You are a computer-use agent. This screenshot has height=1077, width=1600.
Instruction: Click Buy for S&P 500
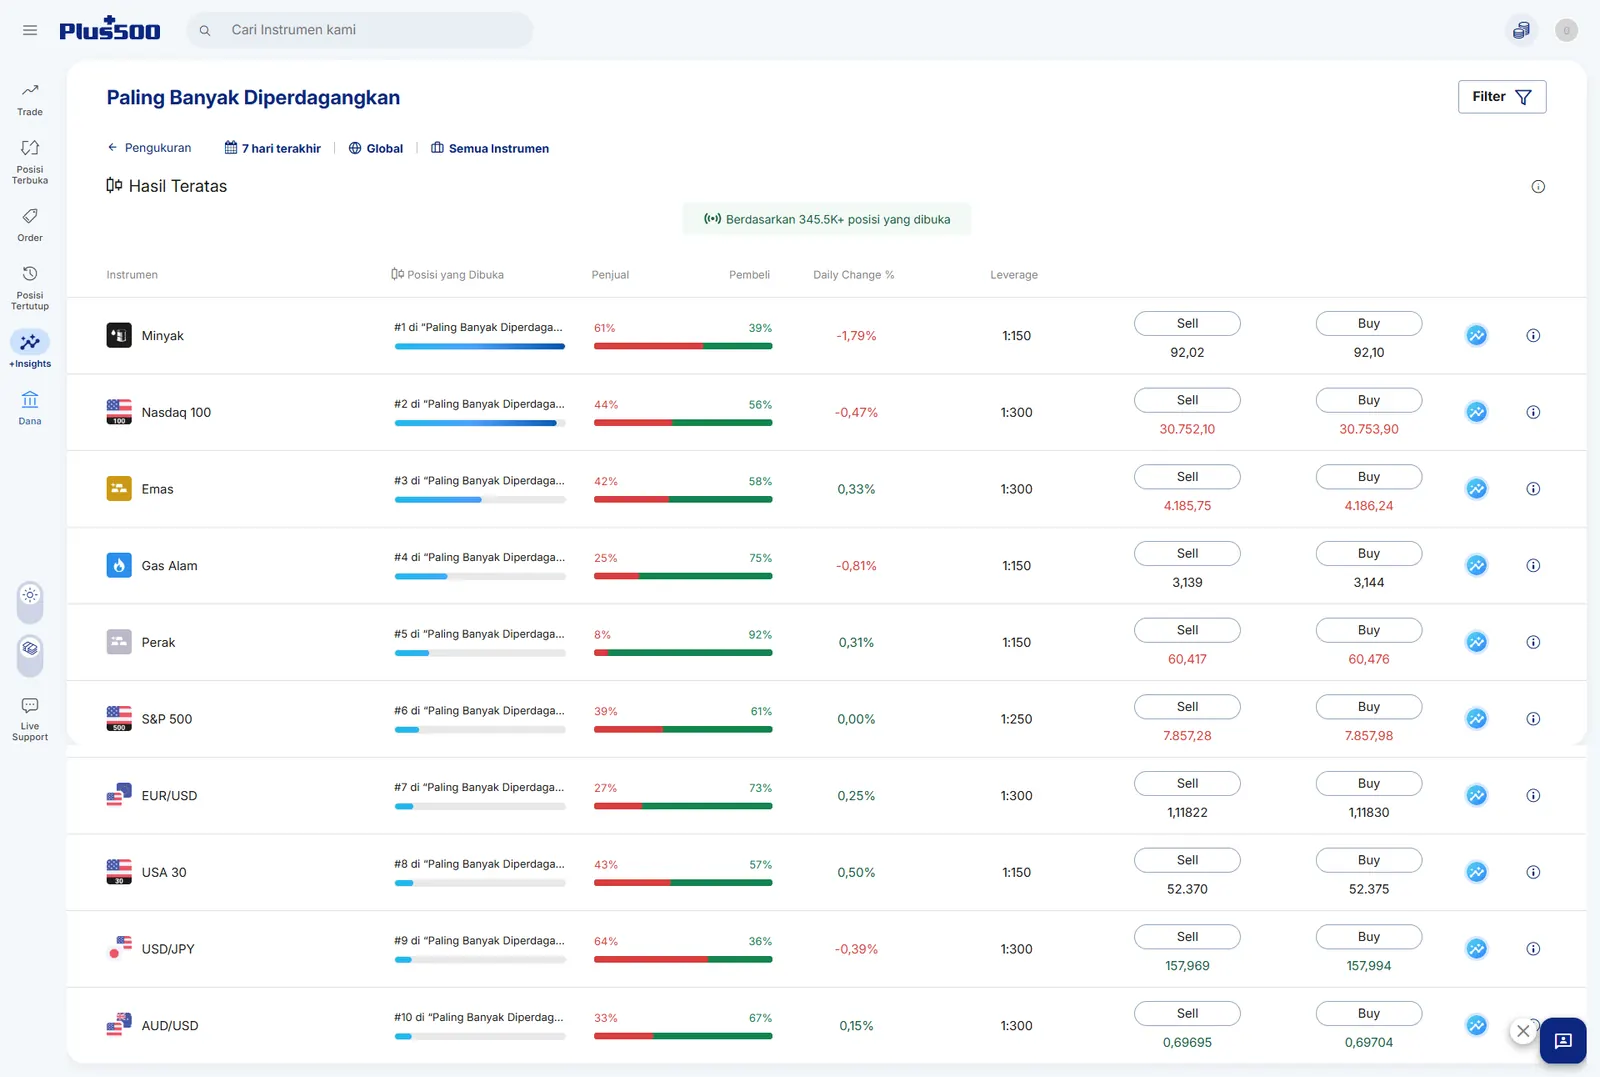click(x=1369, y=707)
